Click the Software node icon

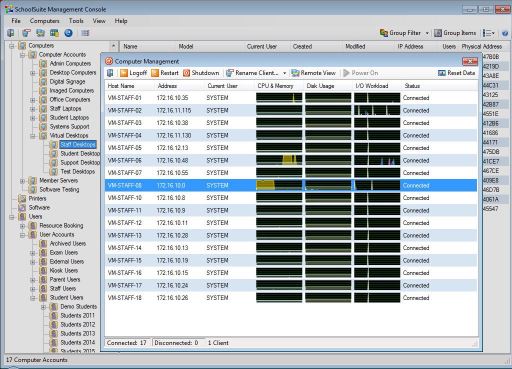[x=22, y=207]
